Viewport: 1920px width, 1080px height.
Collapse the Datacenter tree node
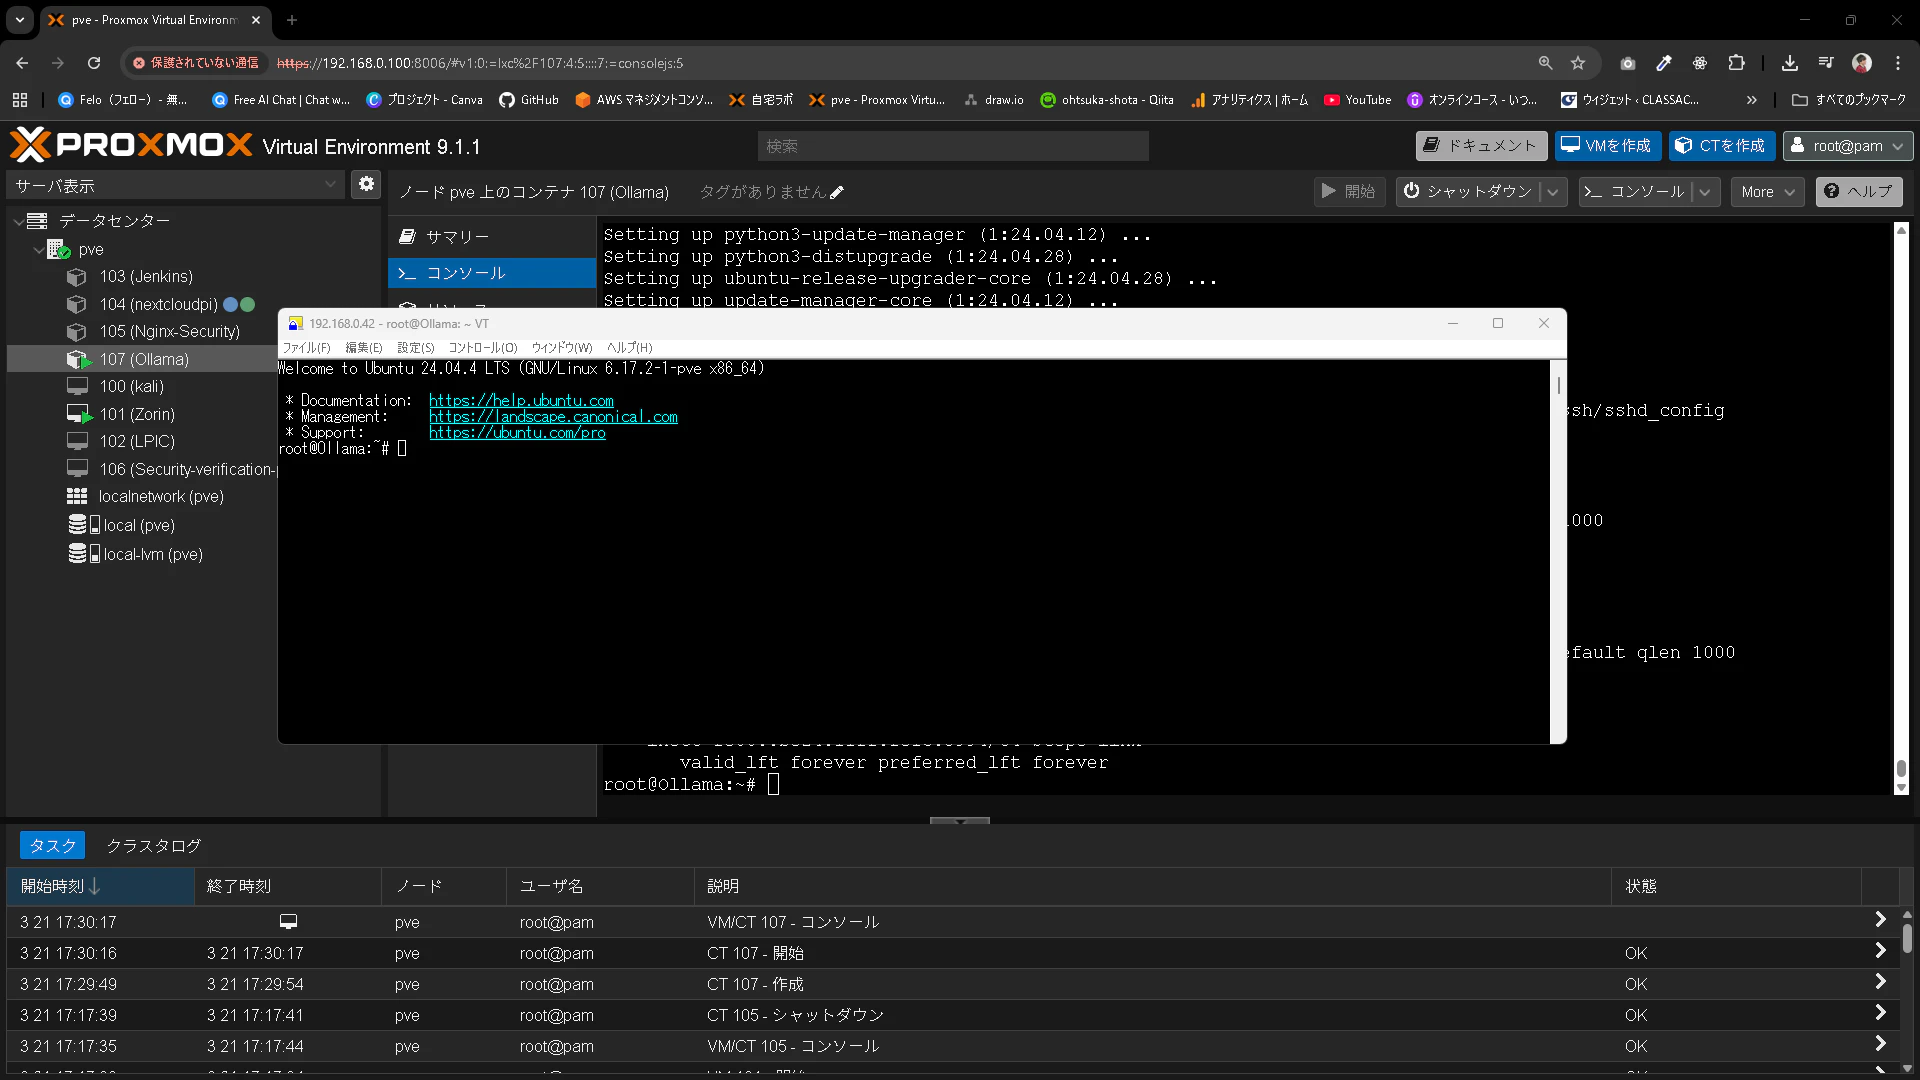tap(19, 221)
